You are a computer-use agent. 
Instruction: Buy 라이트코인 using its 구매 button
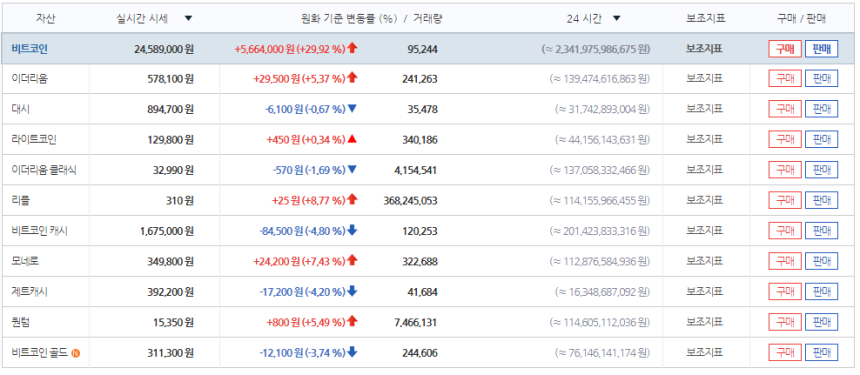(785, 139)
